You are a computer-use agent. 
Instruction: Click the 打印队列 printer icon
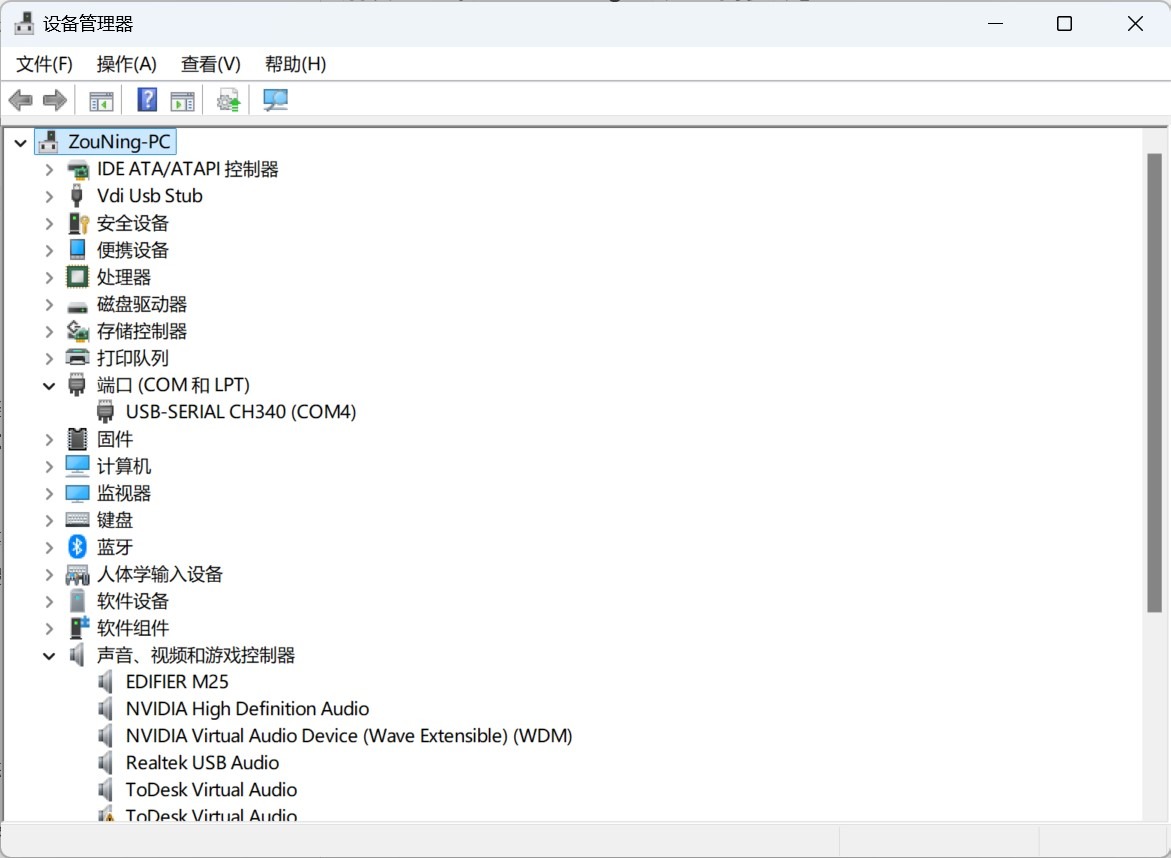78,358
